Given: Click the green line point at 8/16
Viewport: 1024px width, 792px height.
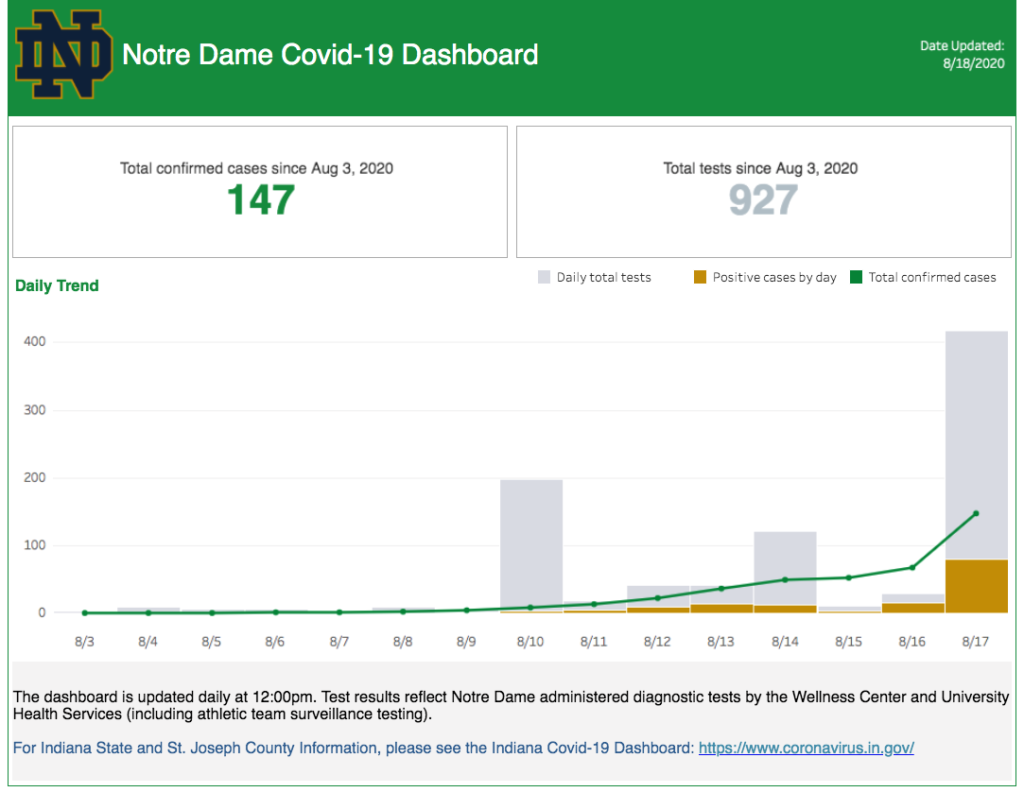Looking at the screenshot, I should (912, 567).
